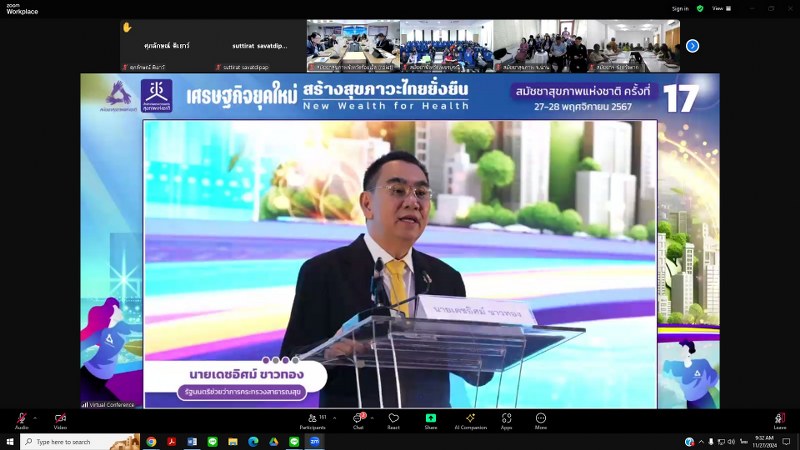Open Microsoft Edge from the taskbar
The width and height of the screenshot is (800, 450).
(x=253, y=442)
